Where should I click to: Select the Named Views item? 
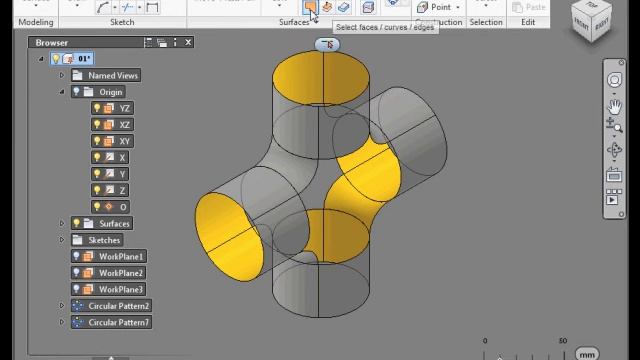click(113, 75)
